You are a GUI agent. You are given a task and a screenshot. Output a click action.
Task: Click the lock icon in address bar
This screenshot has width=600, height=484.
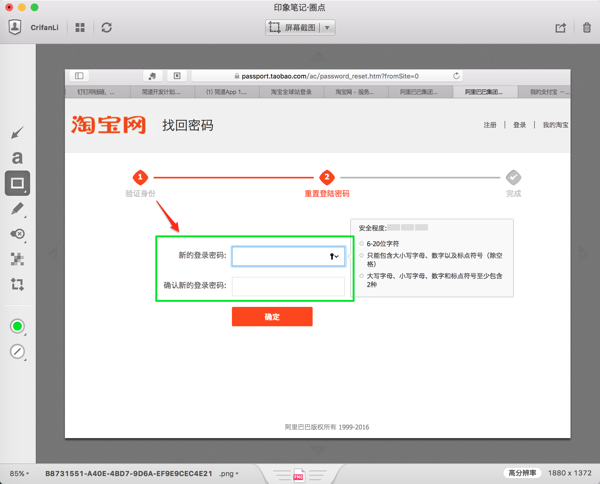tap(237, 76)
